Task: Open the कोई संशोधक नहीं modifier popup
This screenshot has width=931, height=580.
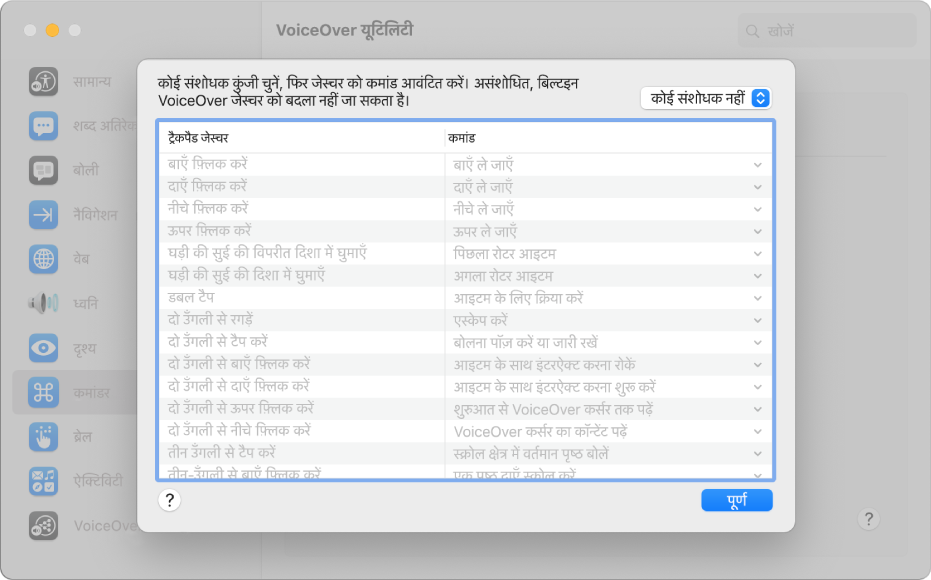Action: click(705, 98)
